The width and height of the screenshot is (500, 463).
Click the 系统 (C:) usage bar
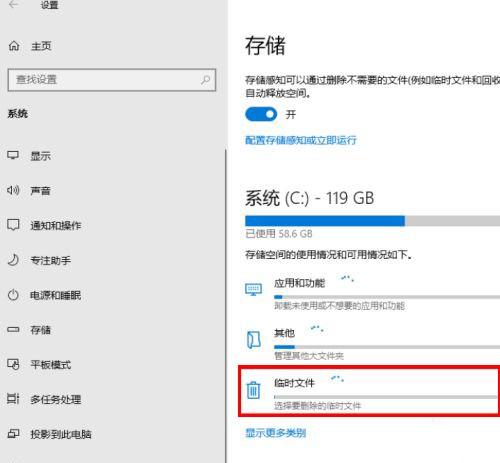[x=372, y=221]
